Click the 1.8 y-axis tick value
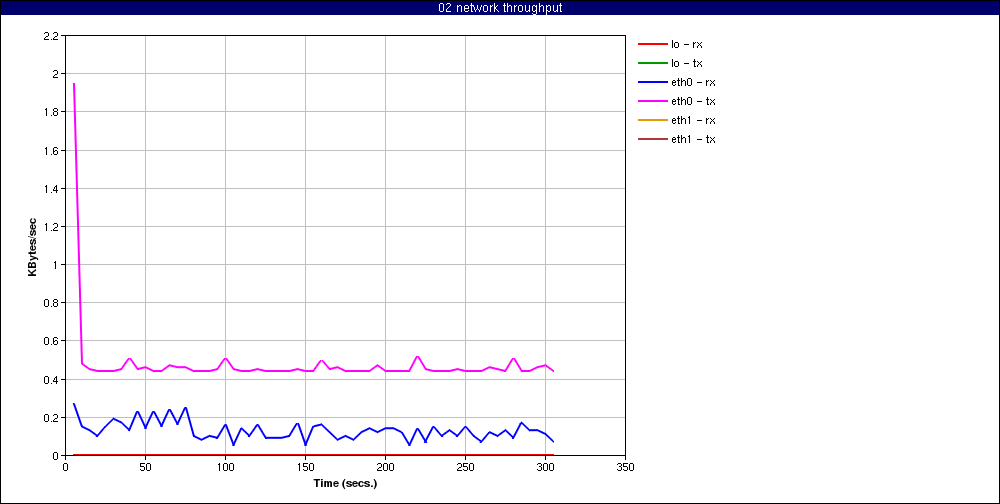 (51, 112)
